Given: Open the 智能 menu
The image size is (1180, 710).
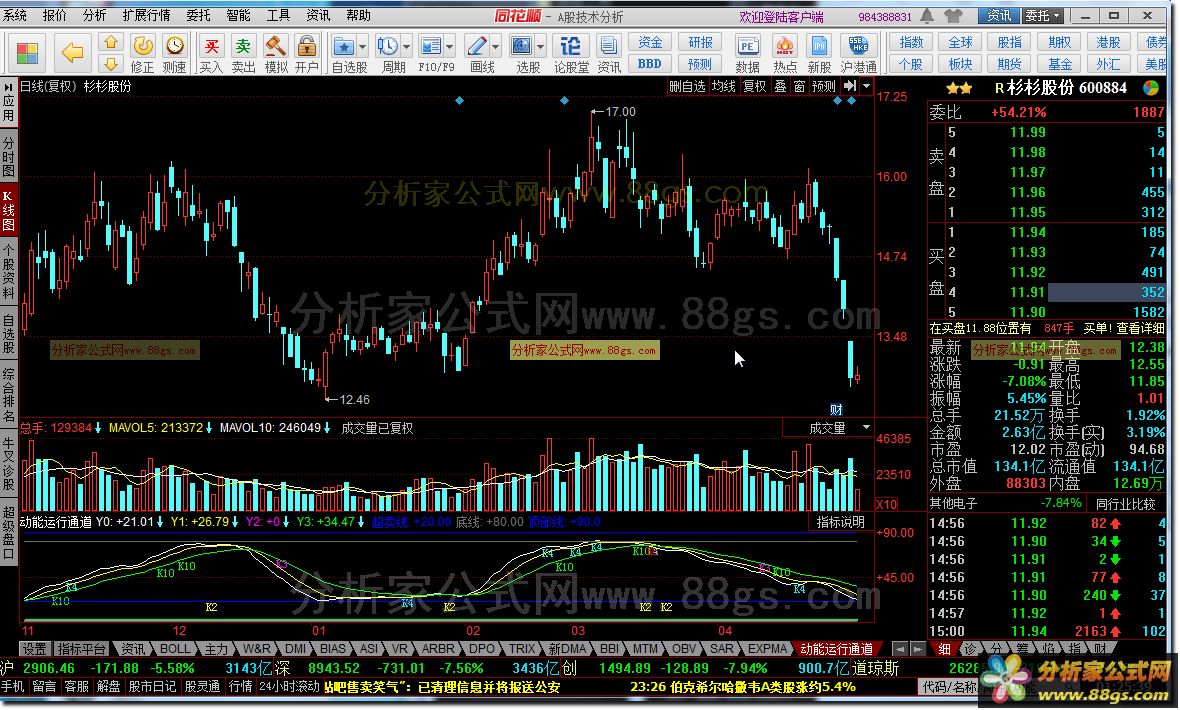Looking at the screenshot, I should [238, 15].
